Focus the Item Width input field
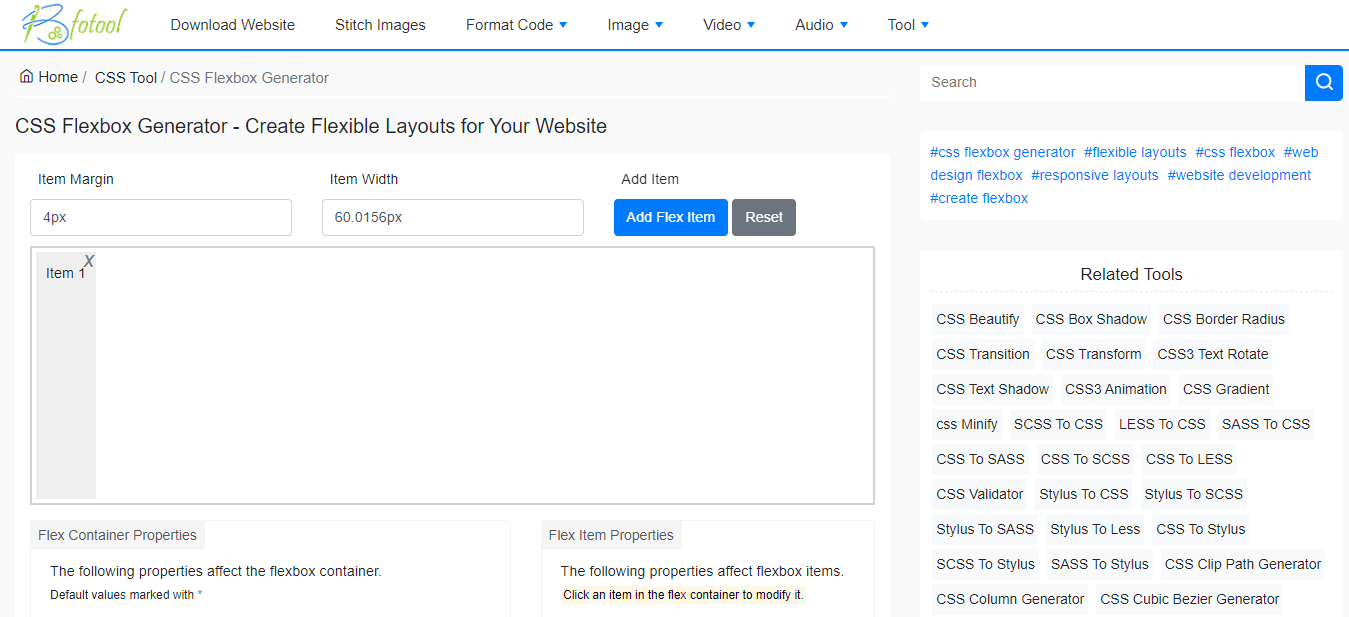The image size is (1349, 617). (452, 217)
